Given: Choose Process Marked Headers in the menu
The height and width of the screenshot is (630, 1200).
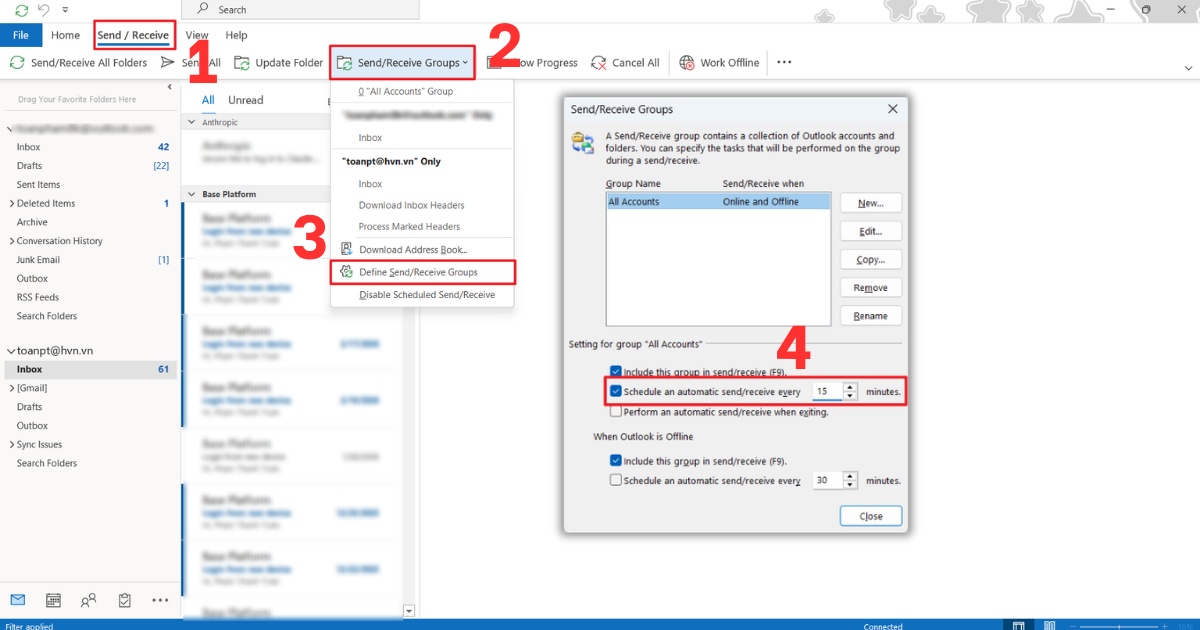Looking at the screenshot, I should coord(409,226).
